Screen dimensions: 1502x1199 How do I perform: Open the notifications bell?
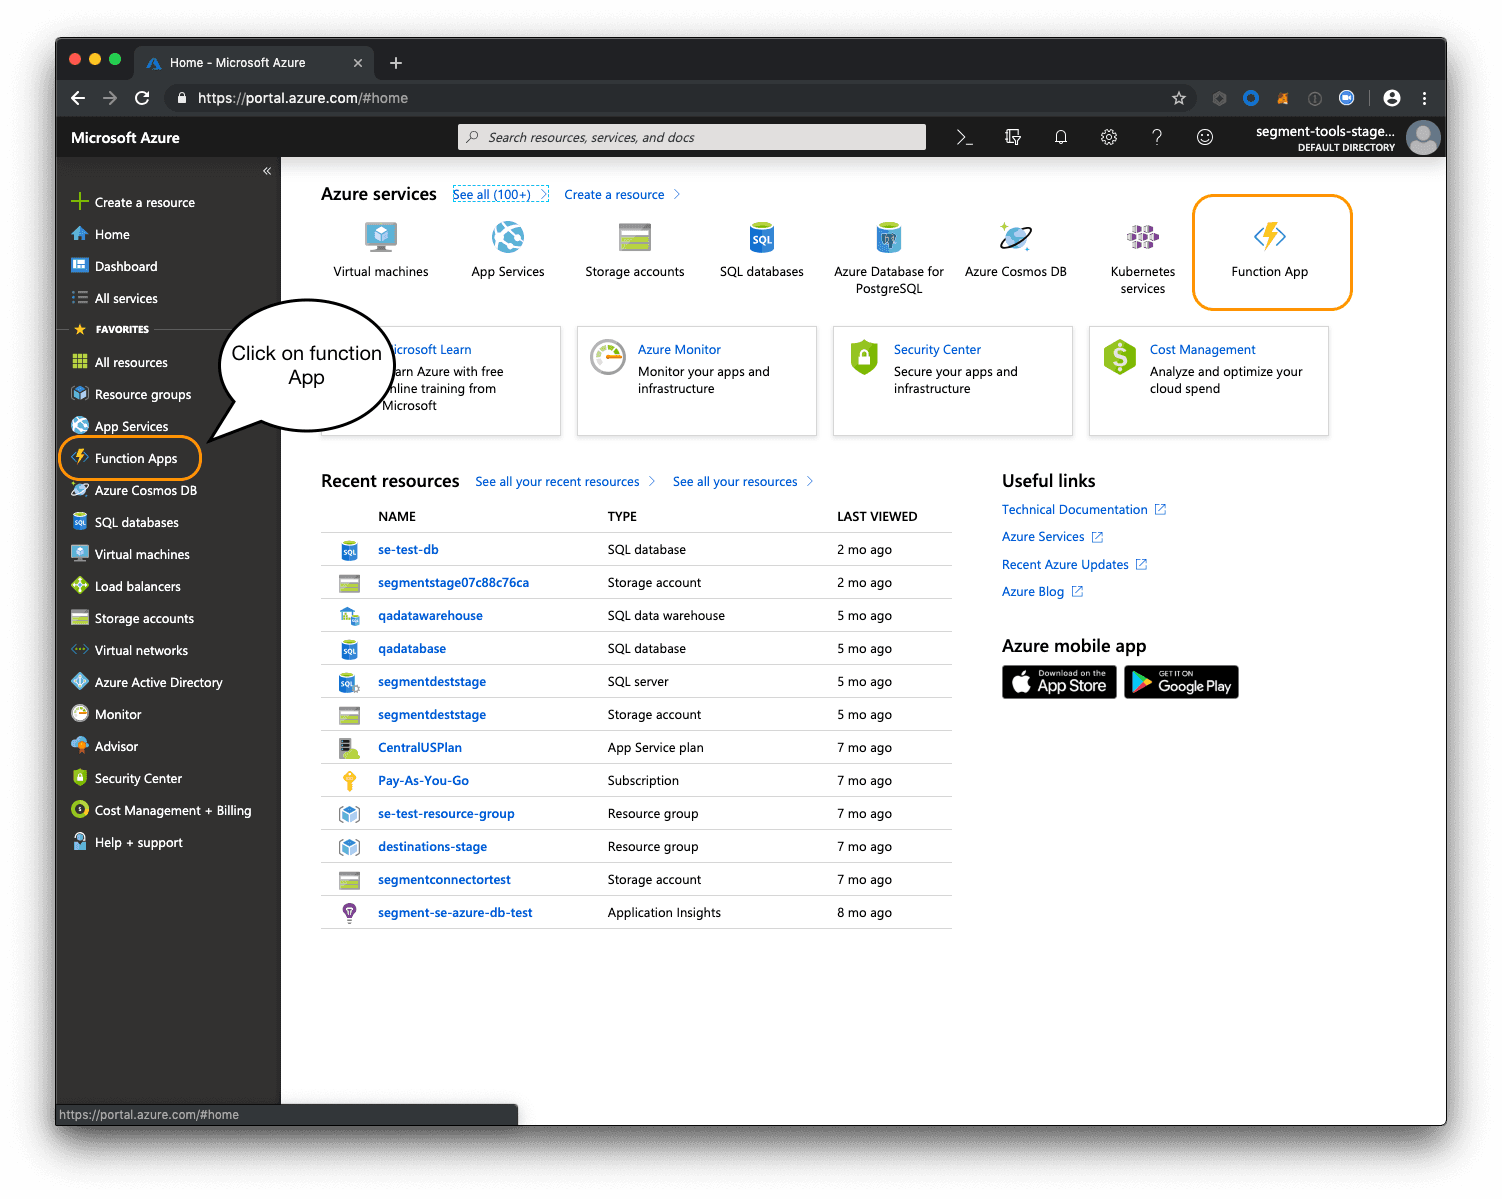[x=1061, y=137]
